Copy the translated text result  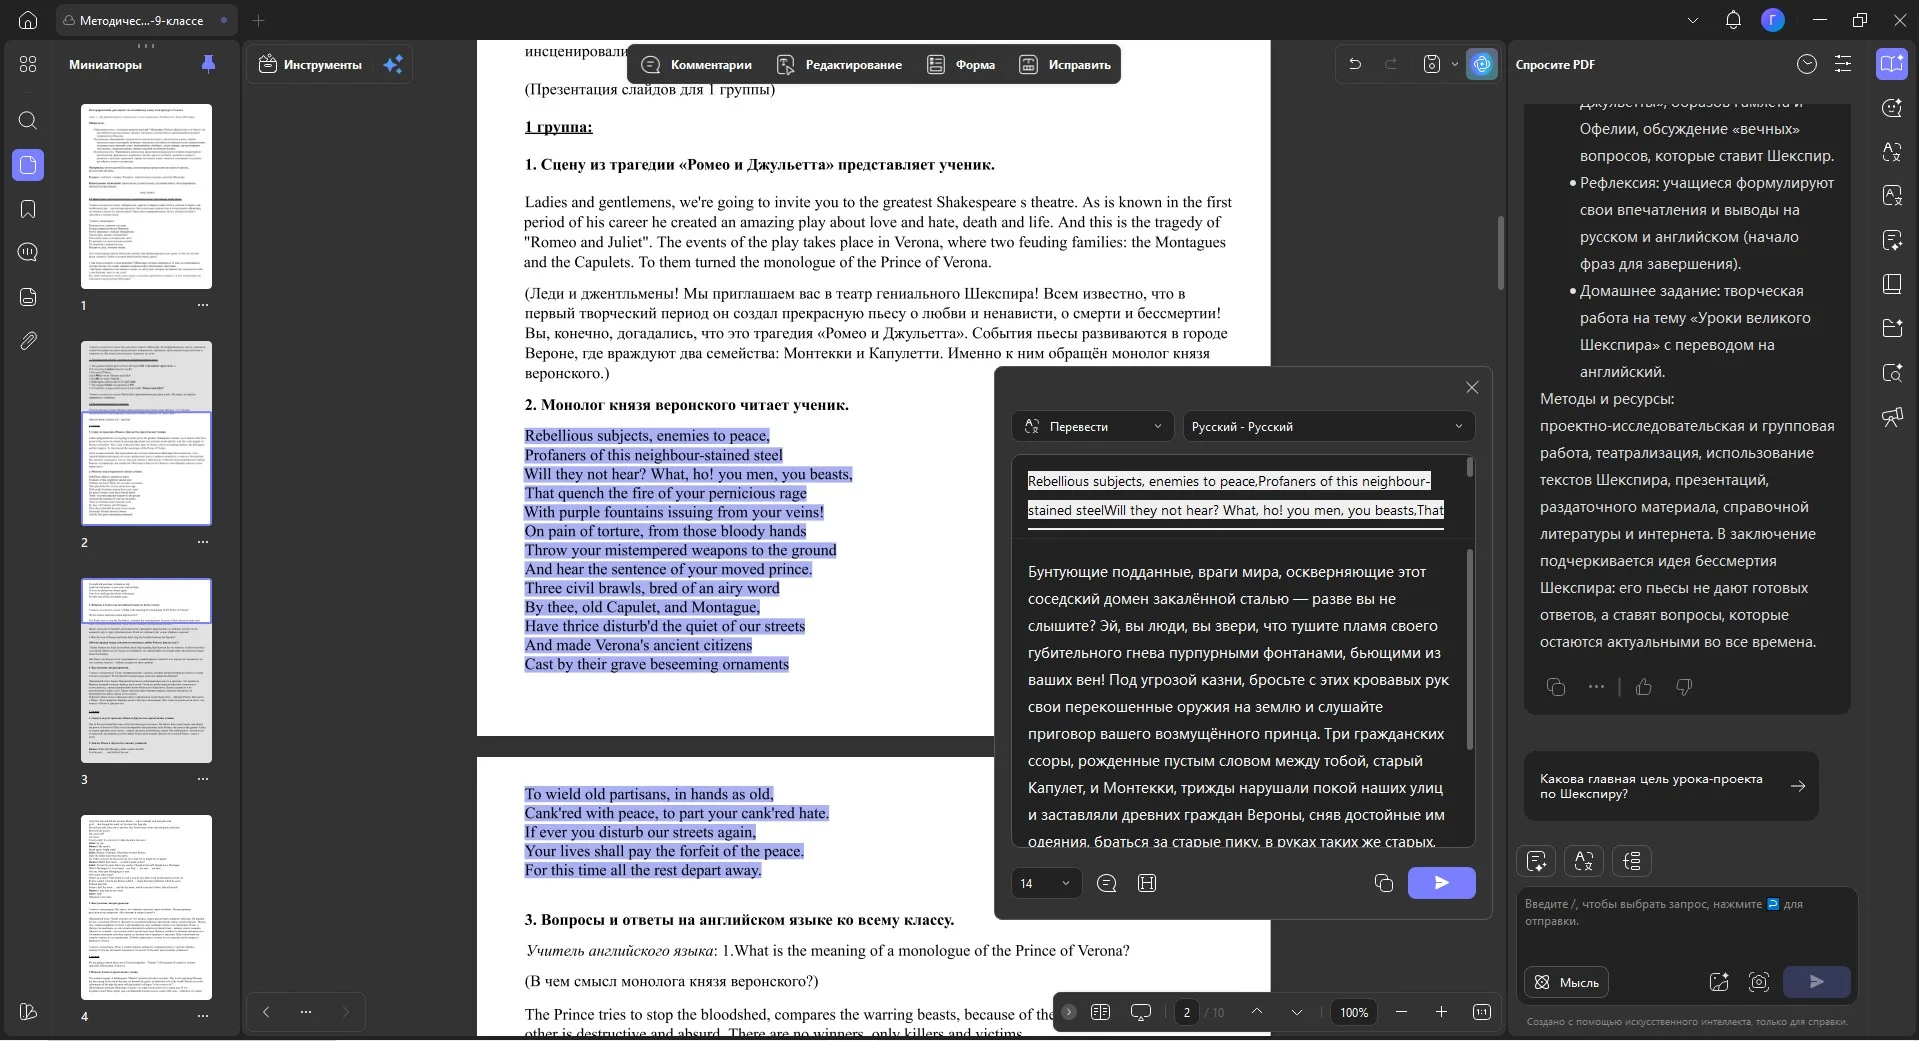pyautogui.click(x=1383, y=883)
